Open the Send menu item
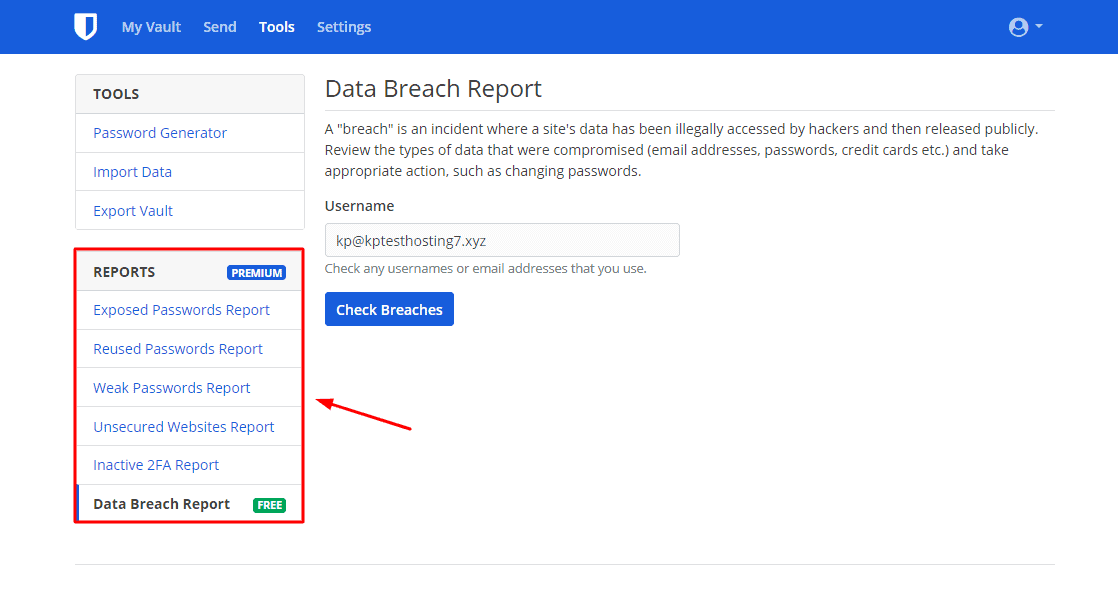This screenshot has height=610, width=1118. tap(220, 27)
